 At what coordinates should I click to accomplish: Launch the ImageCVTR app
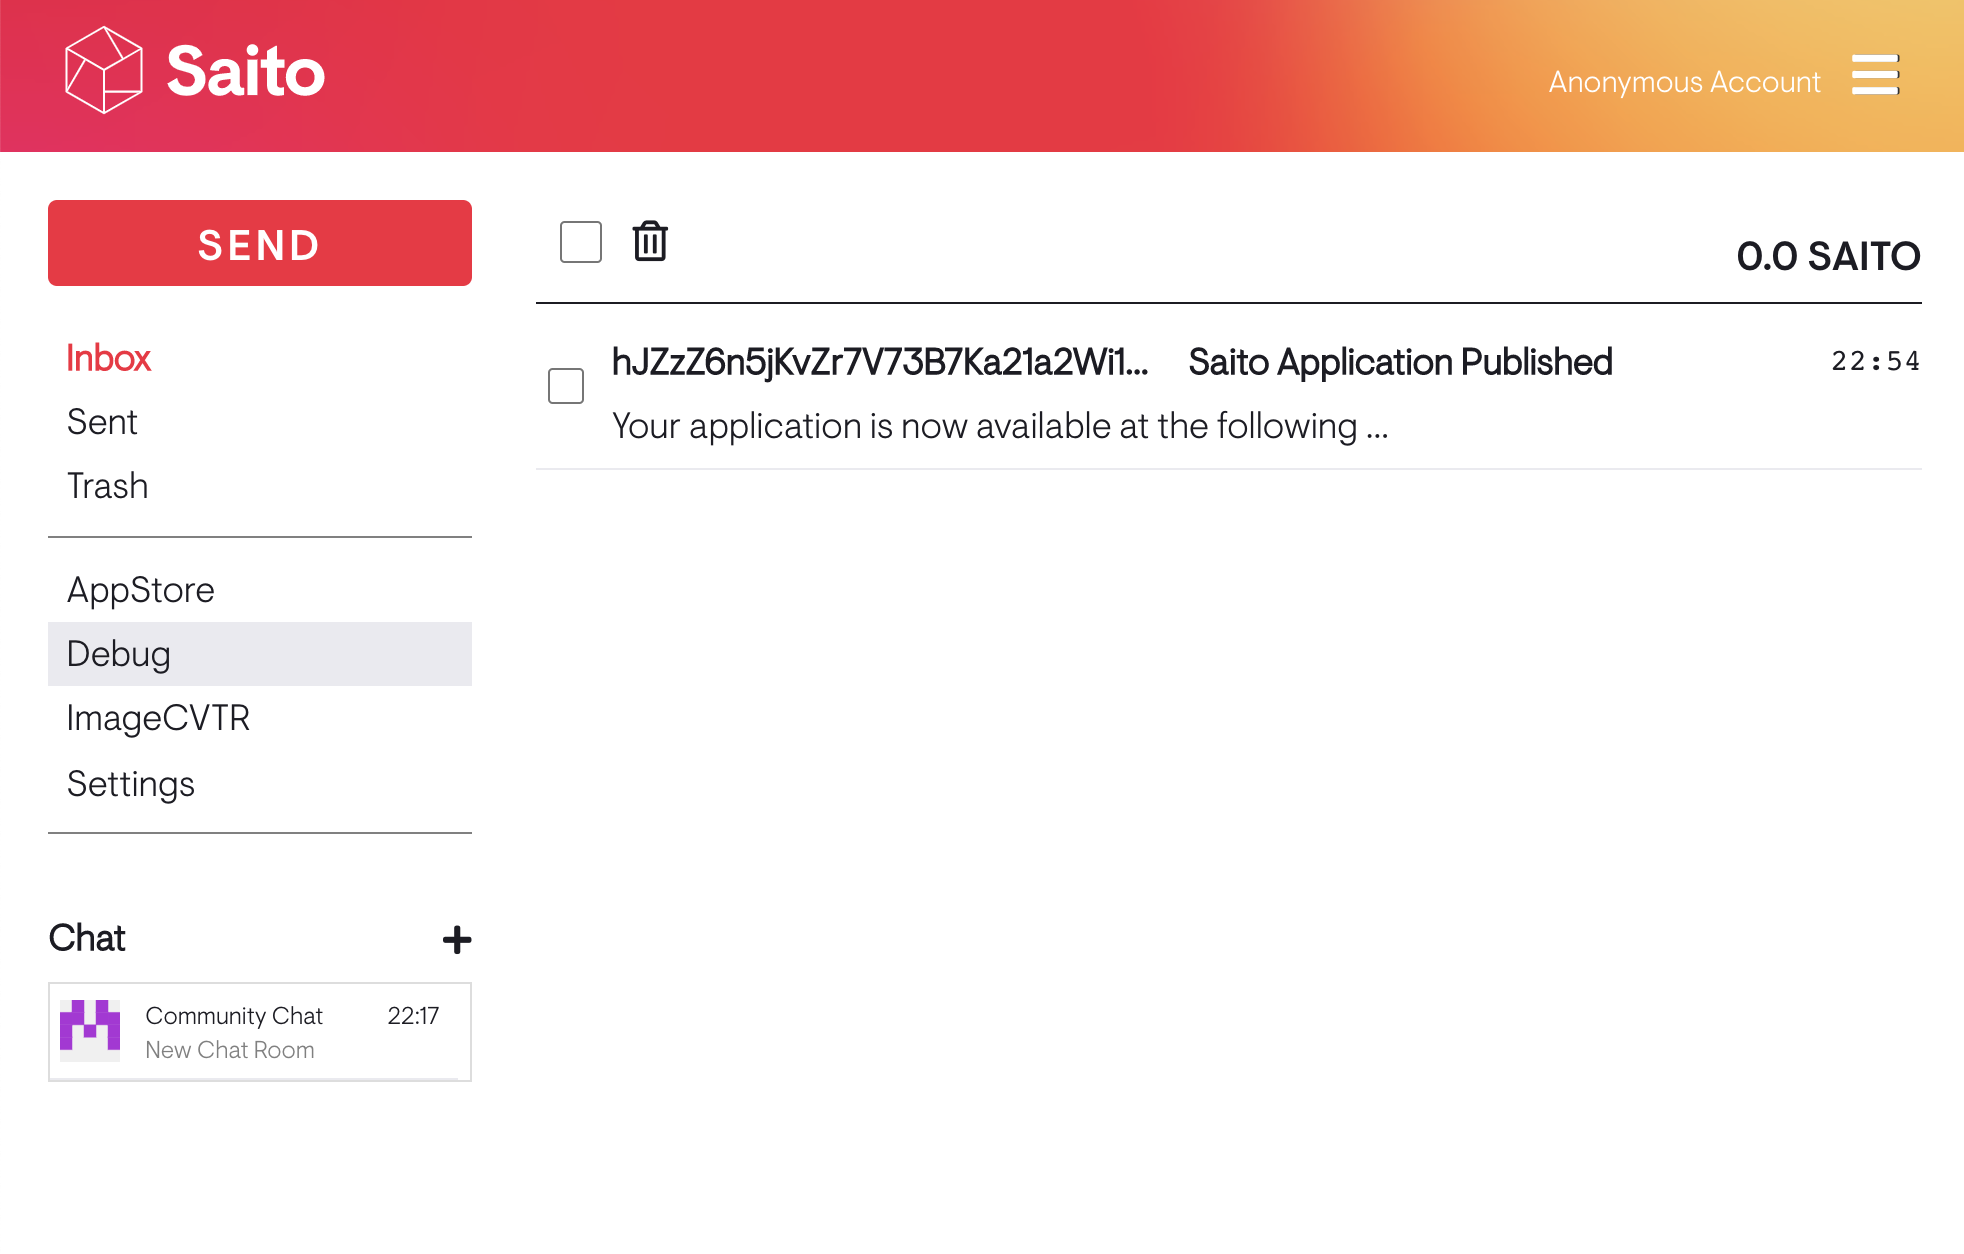(158, 718)
